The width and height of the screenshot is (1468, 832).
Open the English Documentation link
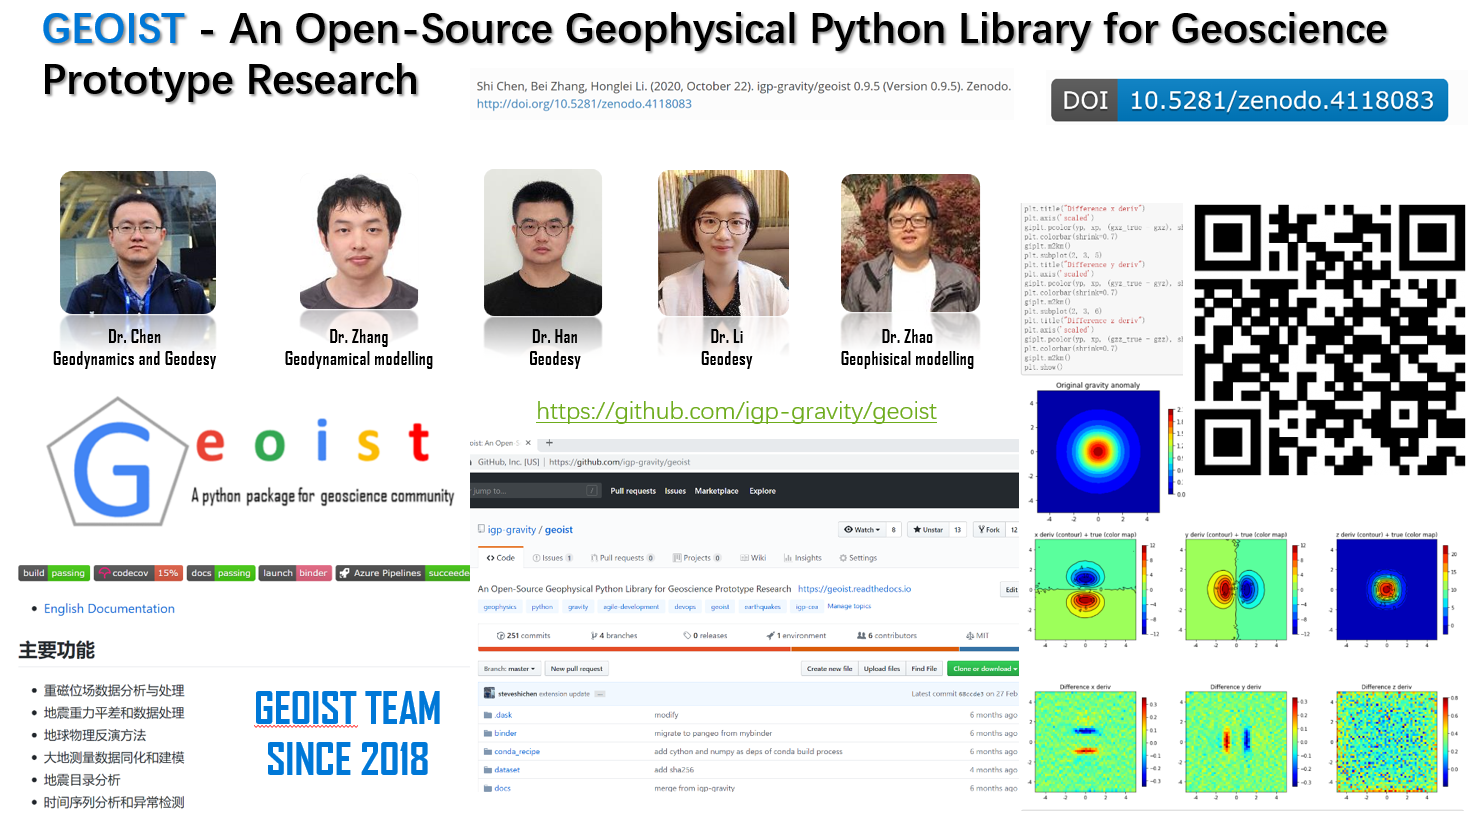(x=109, y=608)
